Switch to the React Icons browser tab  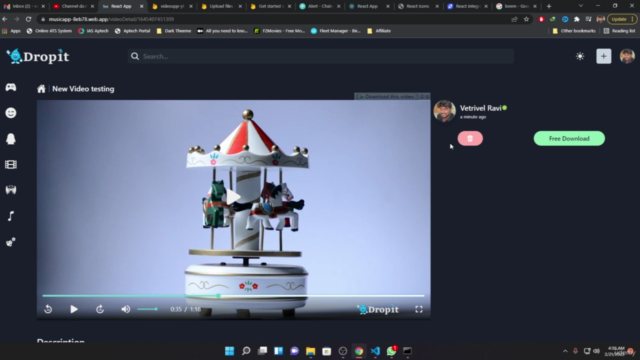tap(418, 6)
